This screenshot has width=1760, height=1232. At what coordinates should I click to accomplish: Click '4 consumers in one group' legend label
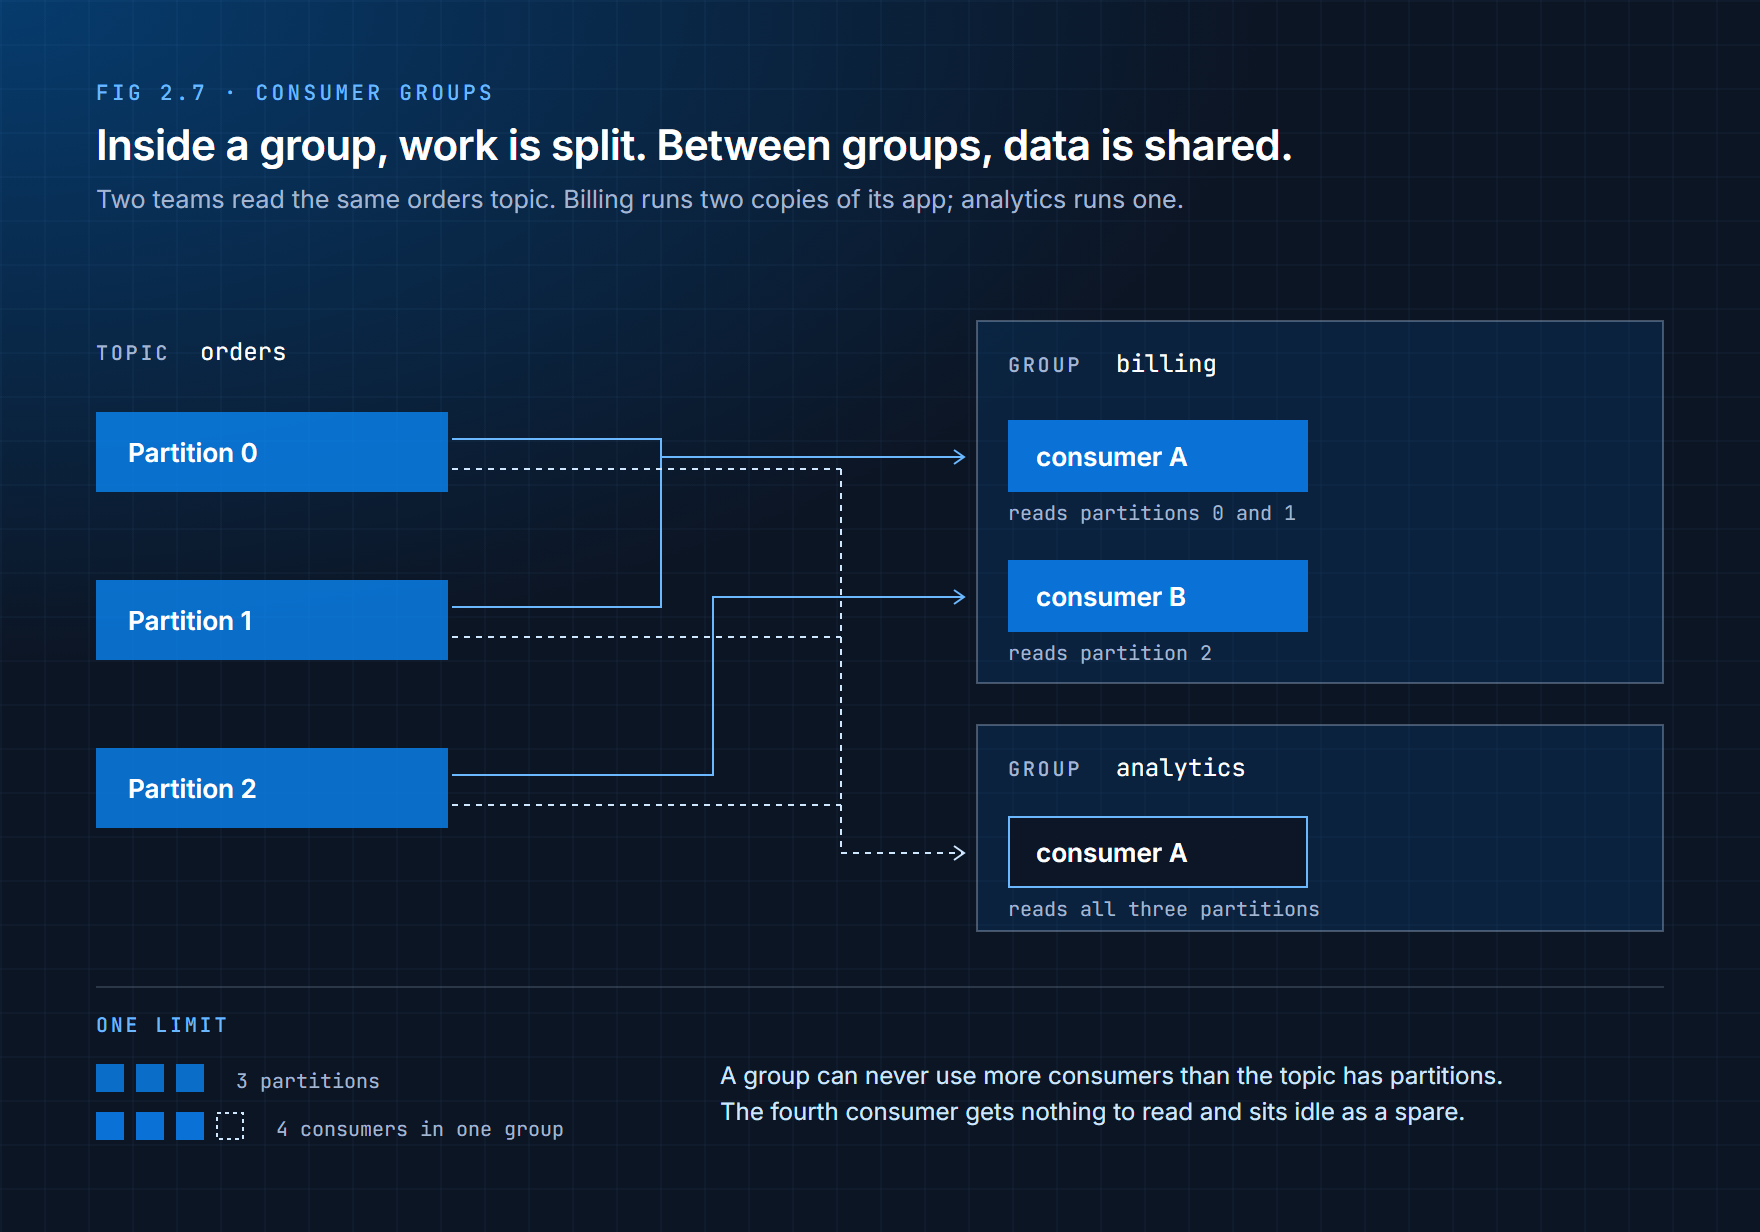[420, 1129]
